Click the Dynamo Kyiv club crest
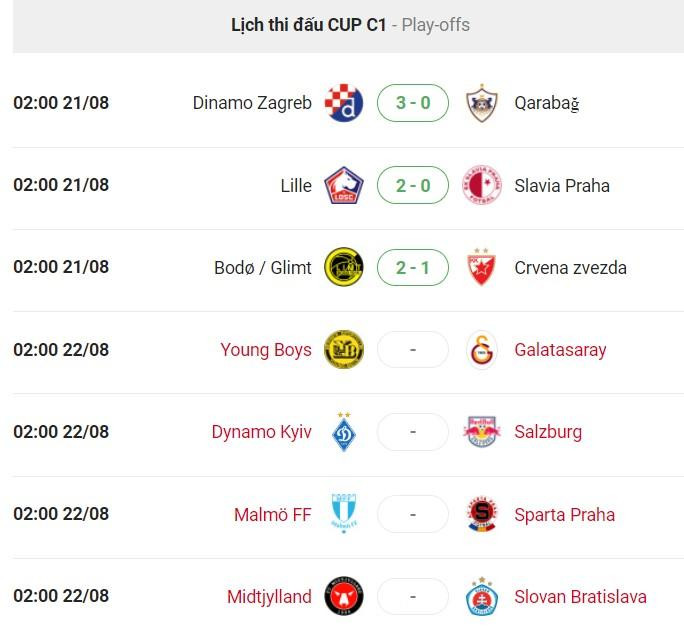 point(344,432)
